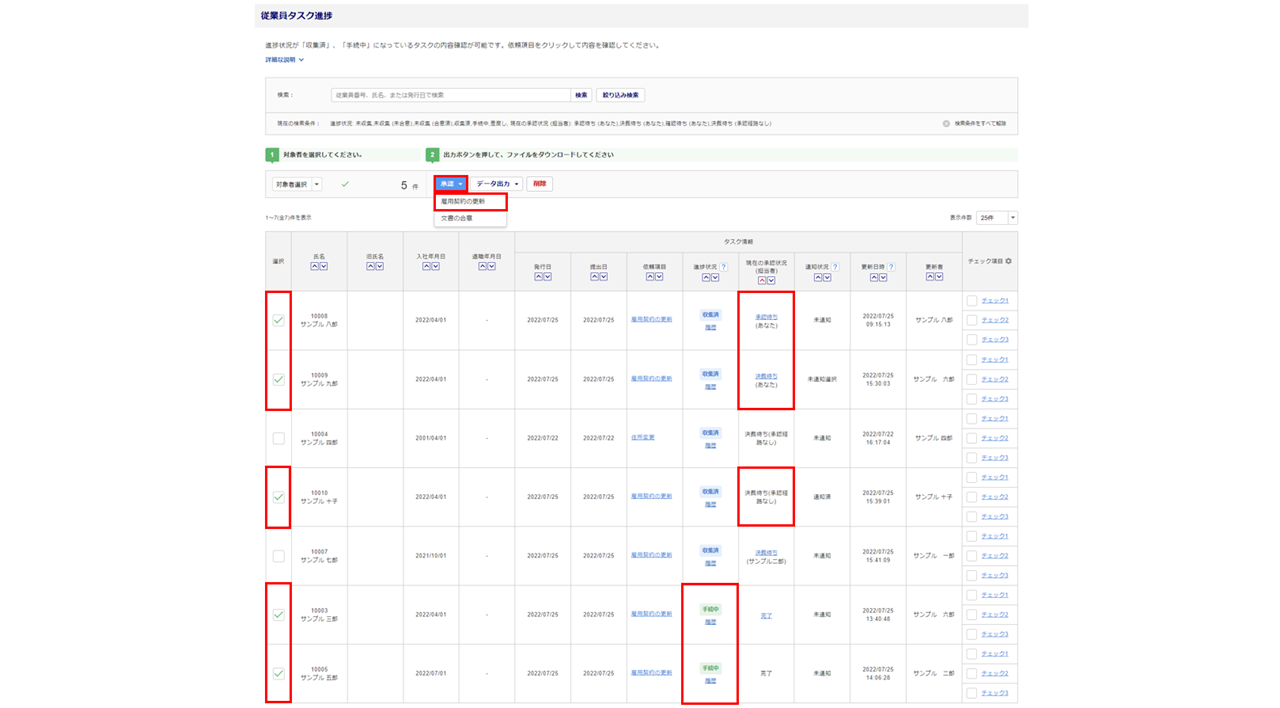The width and height of the screenshot is (1280, 708).
Task: Sort 入社年月日 column ascending arrow
Action: [427, 267]
